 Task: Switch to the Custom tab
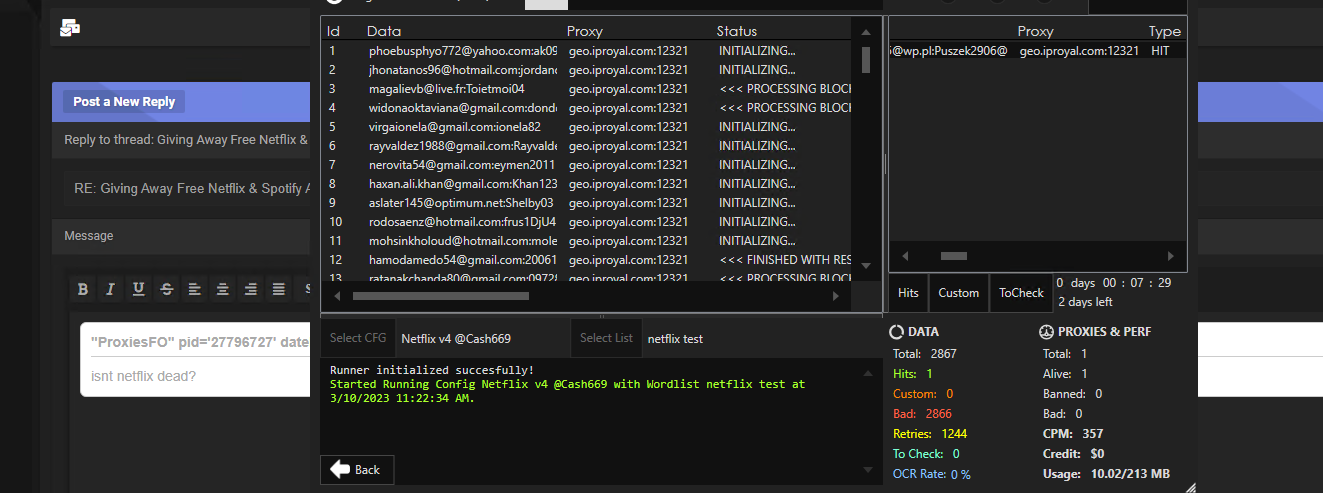click(959, 293)
